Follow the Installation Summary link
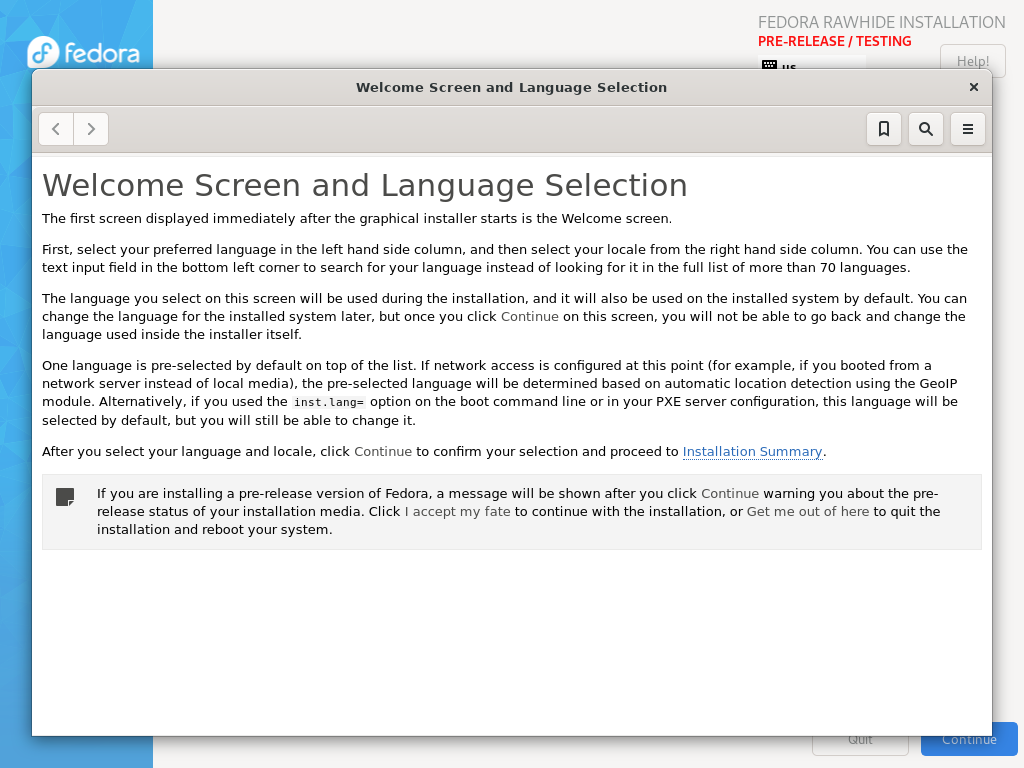 click(752, 452)
